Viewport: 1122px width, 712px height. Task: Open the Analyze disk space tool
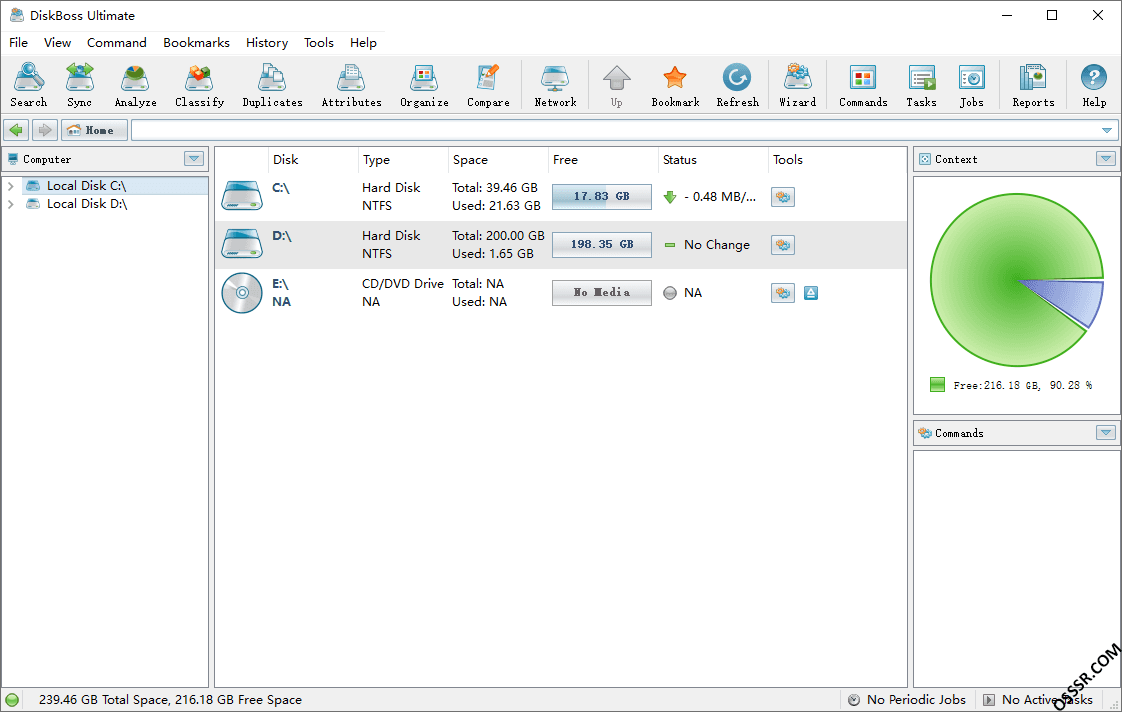135,84
